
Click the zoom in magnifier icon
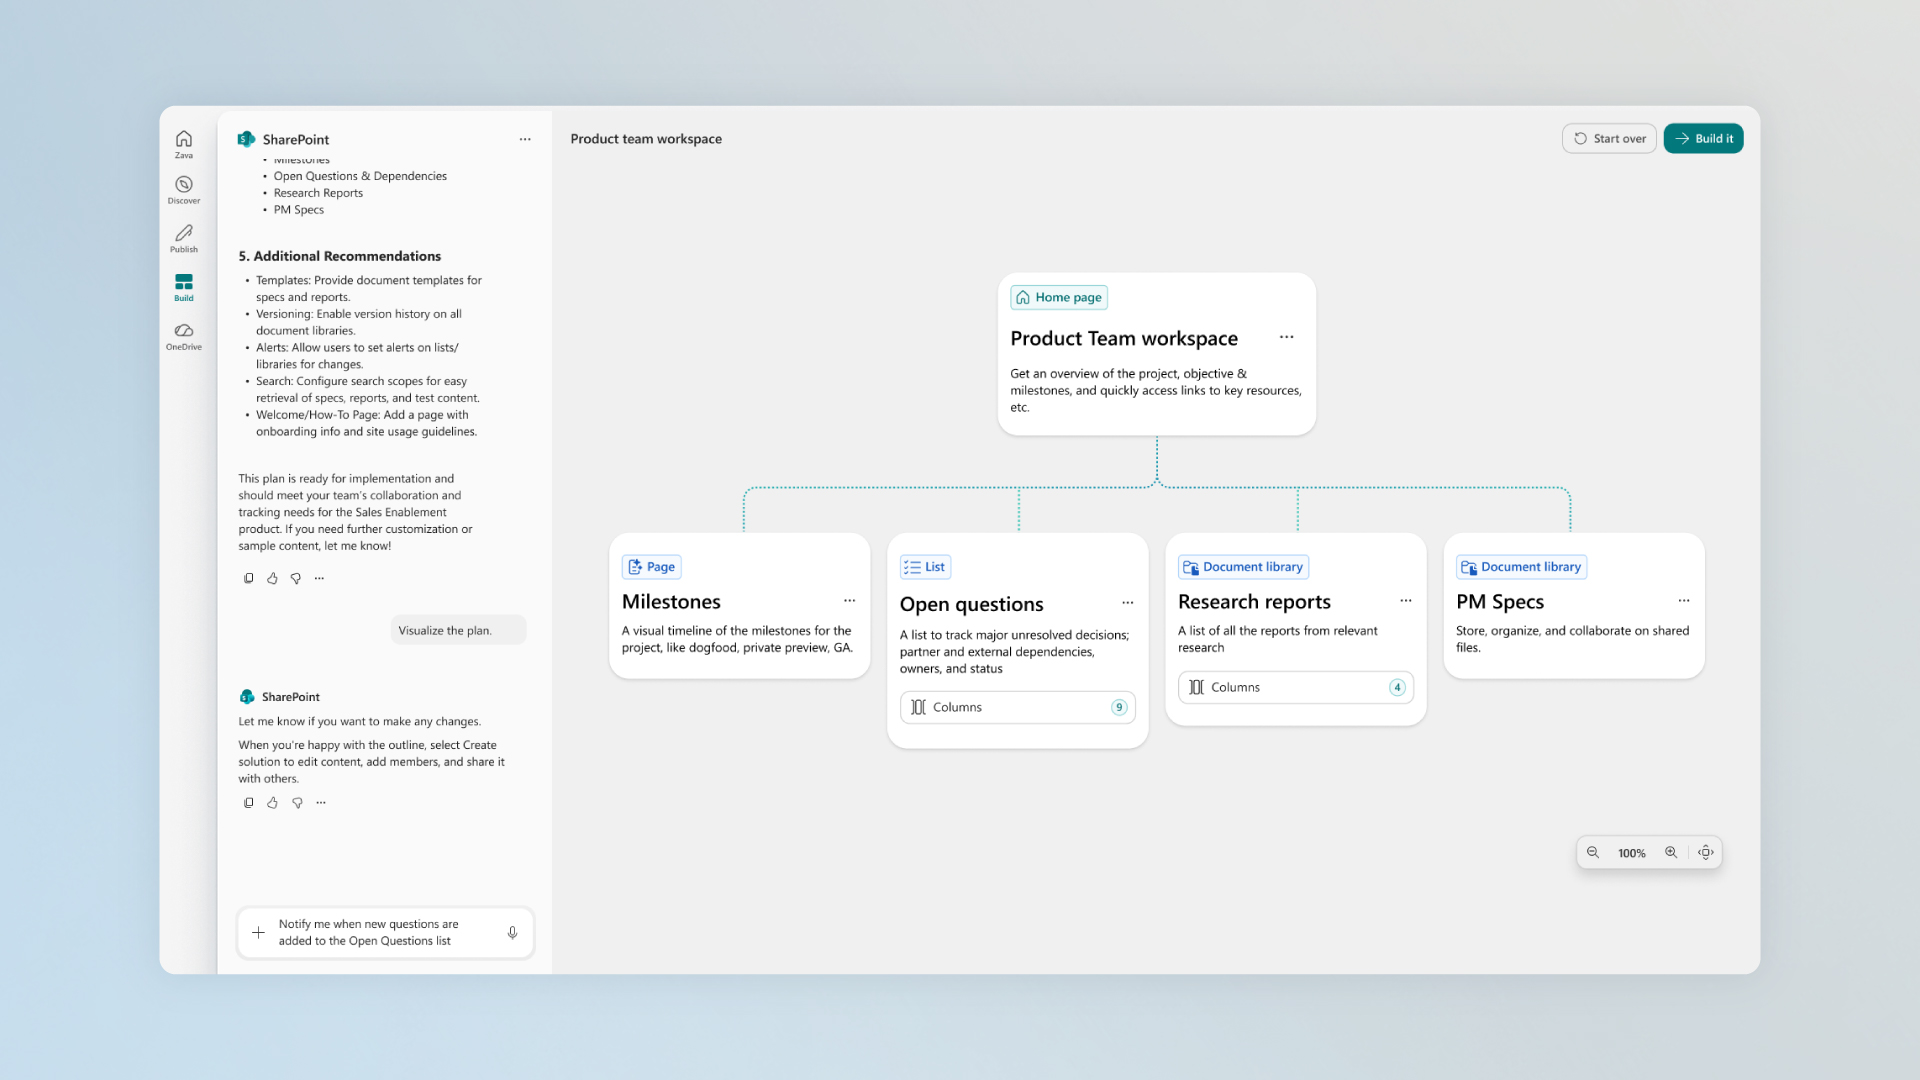pos(1670,852)
